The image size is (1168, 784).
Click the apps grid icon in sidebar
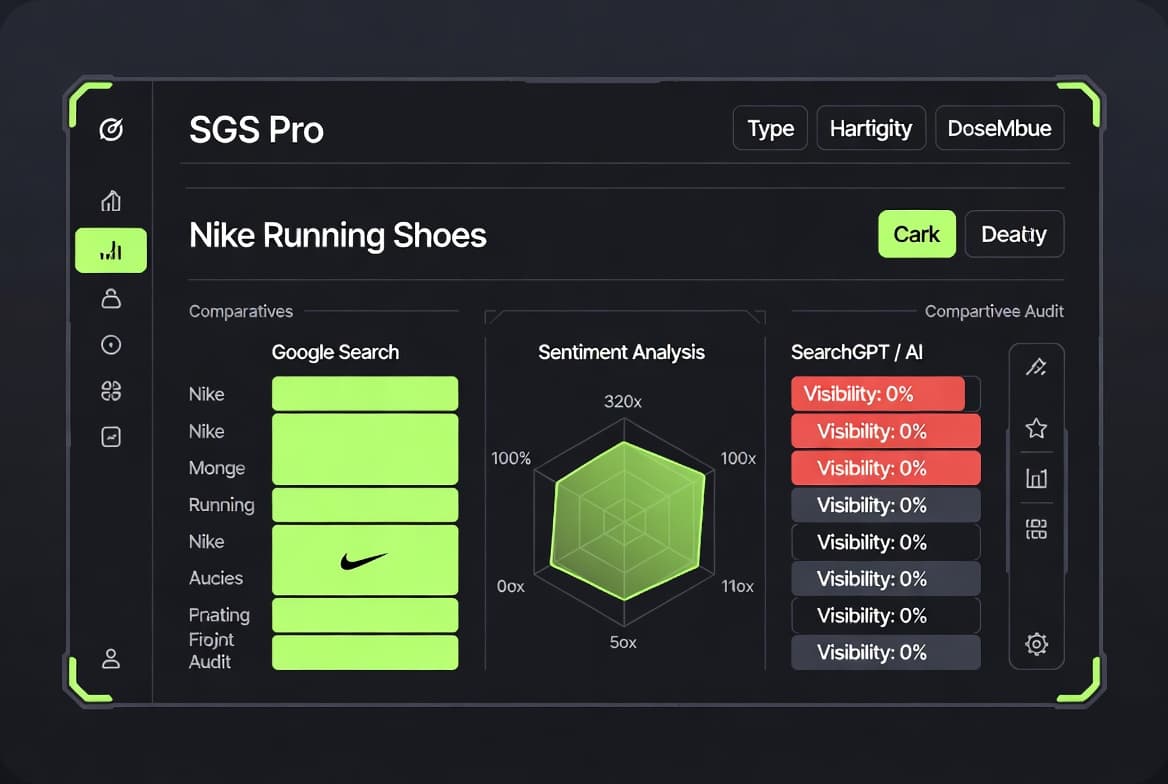point(110,391)
